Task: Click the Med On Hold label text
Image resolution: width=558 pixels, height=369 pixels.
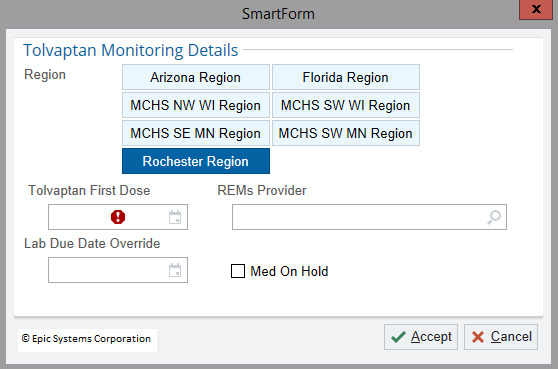Action: coord(289,271)
